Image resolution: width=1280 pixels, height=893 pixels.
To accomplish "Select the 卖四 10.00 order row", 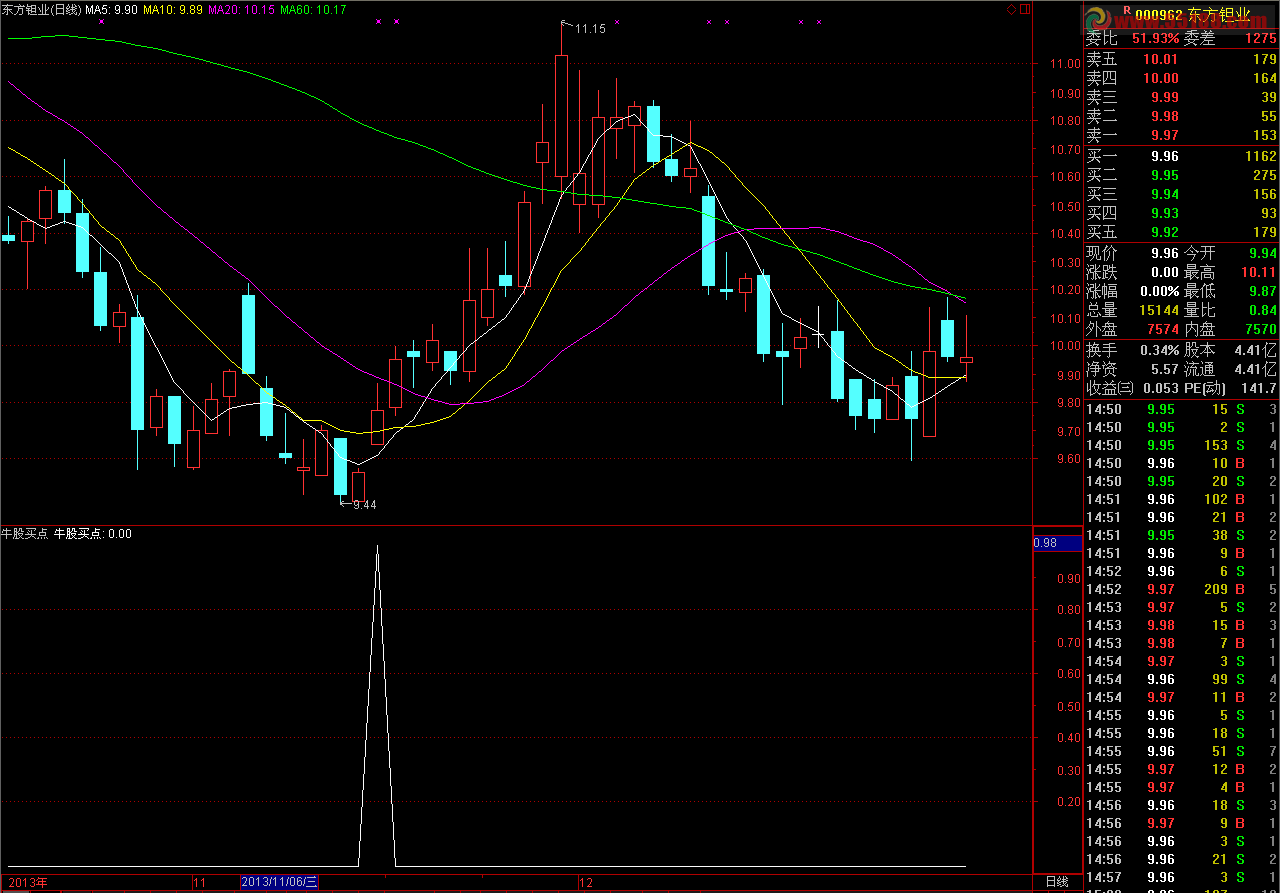I will click(1182, 78).
